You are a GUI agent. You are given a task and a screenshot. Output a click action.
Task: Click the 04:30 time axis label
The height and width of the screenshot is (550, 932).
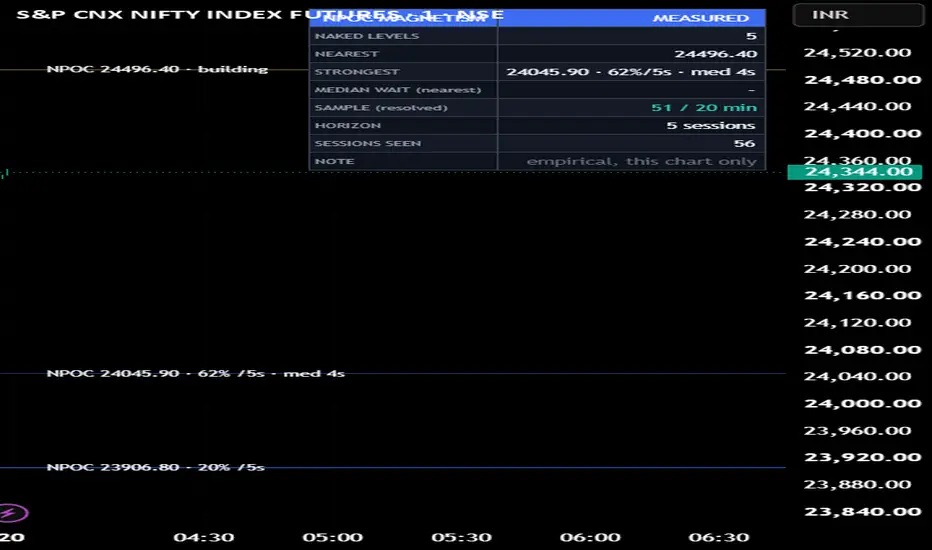203,538
